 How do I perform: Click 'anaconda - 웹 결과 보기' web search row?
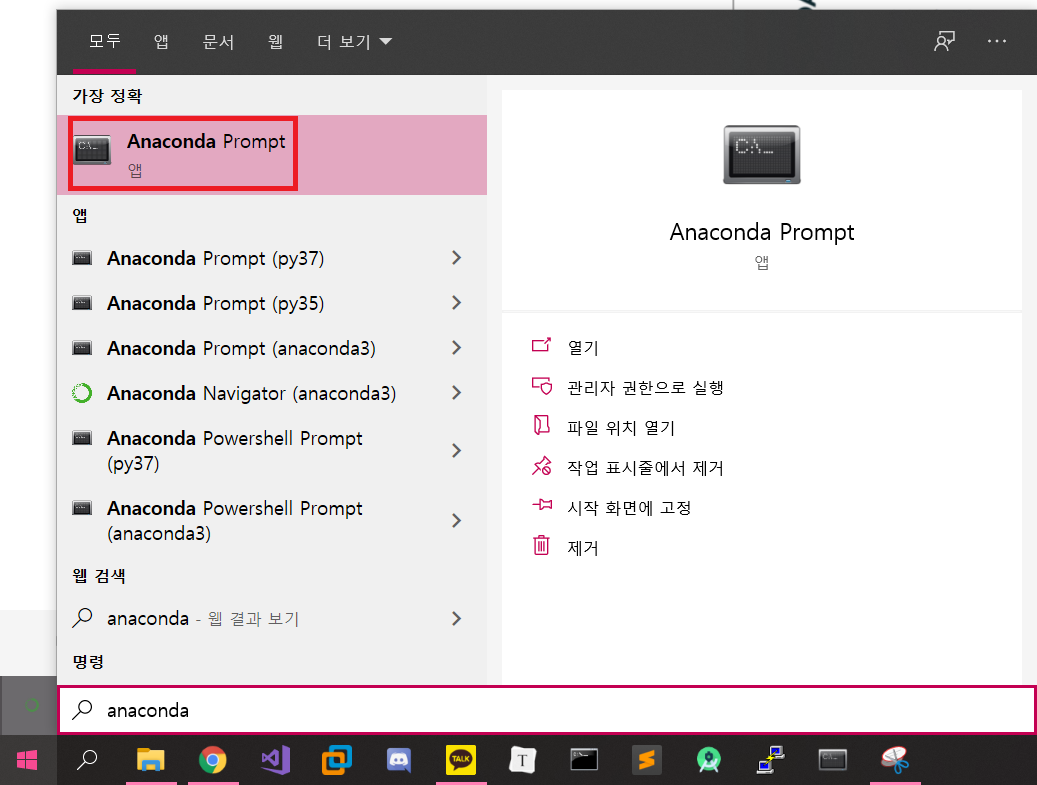[x=272, y=618]
